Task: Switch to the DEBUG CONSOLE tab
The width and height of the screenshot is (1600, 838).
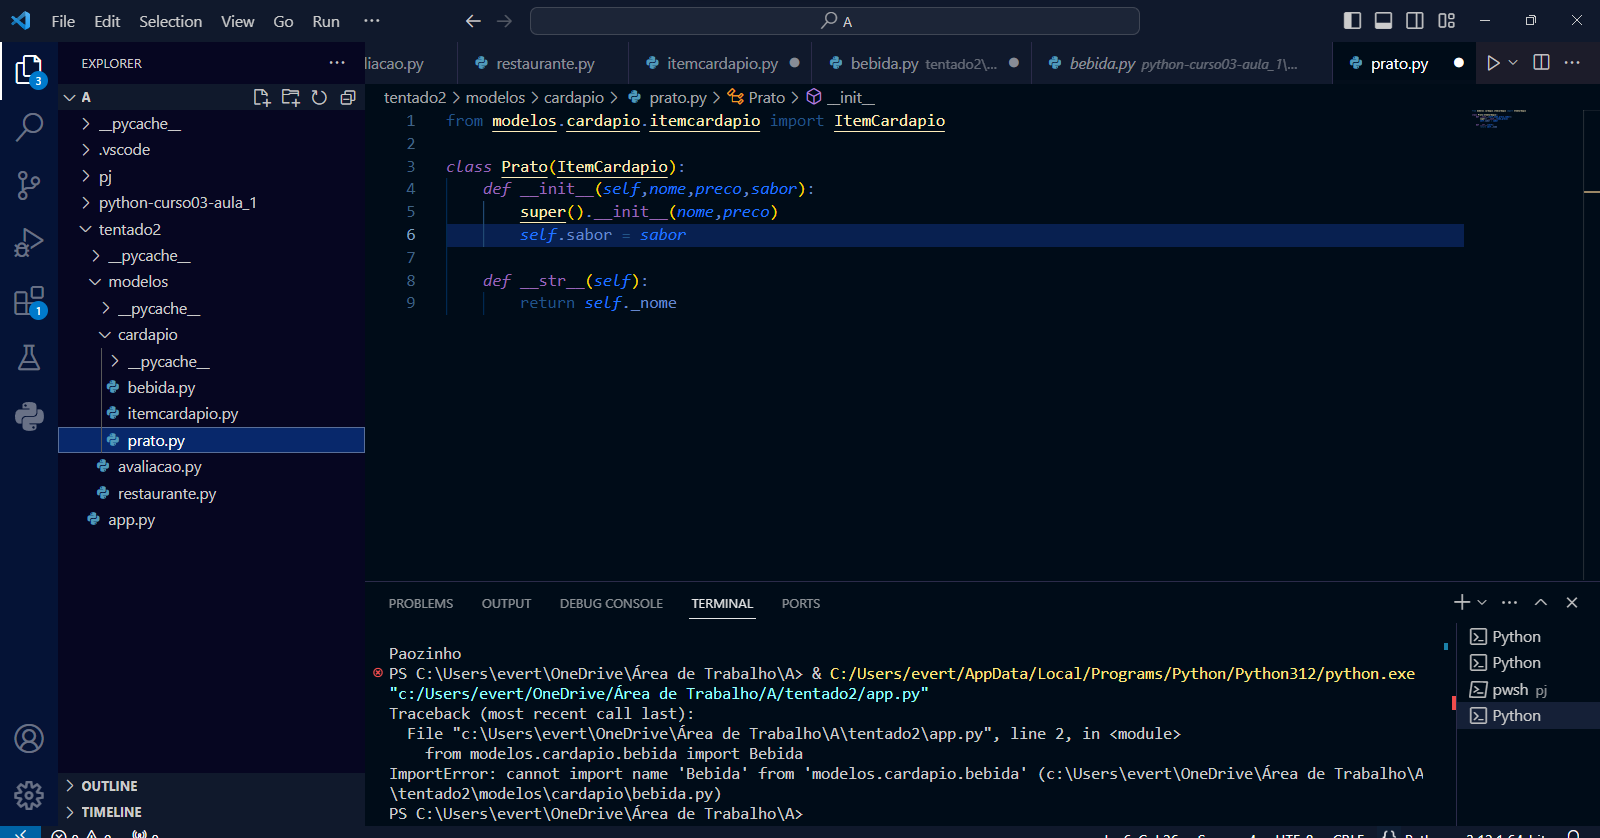Action: click(611, 604)
